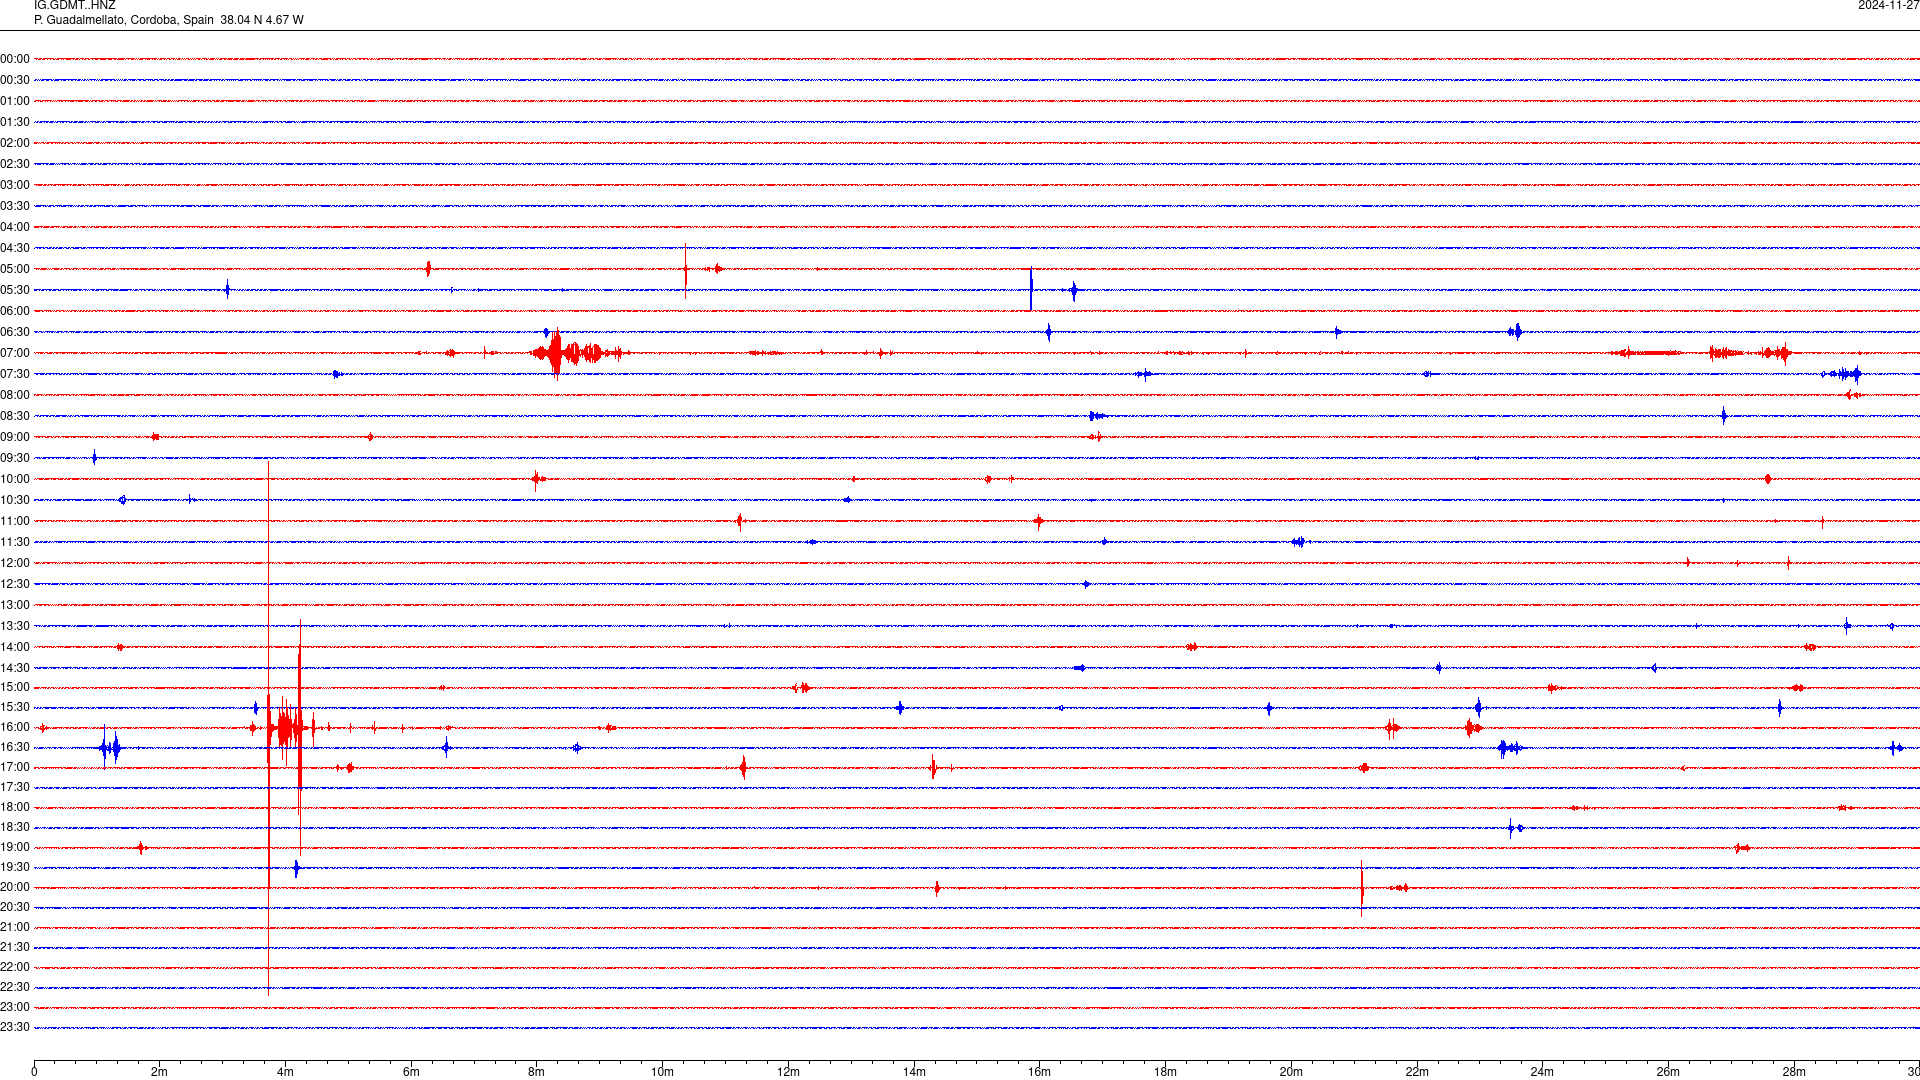Select the 21:00 time row label

[x=15, y=927]
